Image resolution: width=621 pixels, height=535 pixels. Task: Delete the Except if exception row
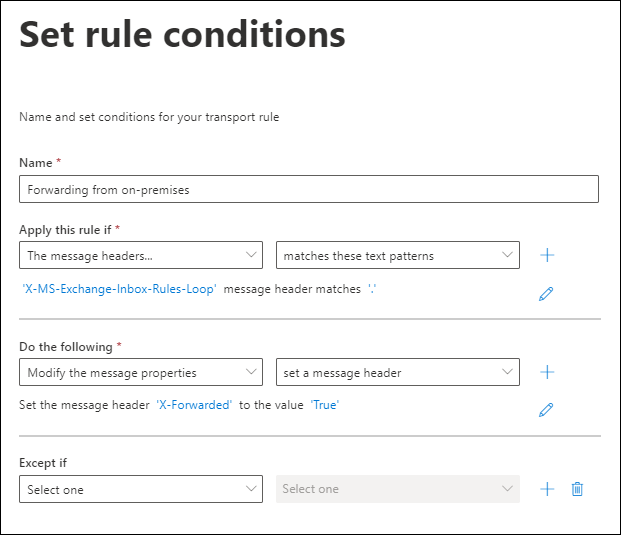click(x=577, y=489)
